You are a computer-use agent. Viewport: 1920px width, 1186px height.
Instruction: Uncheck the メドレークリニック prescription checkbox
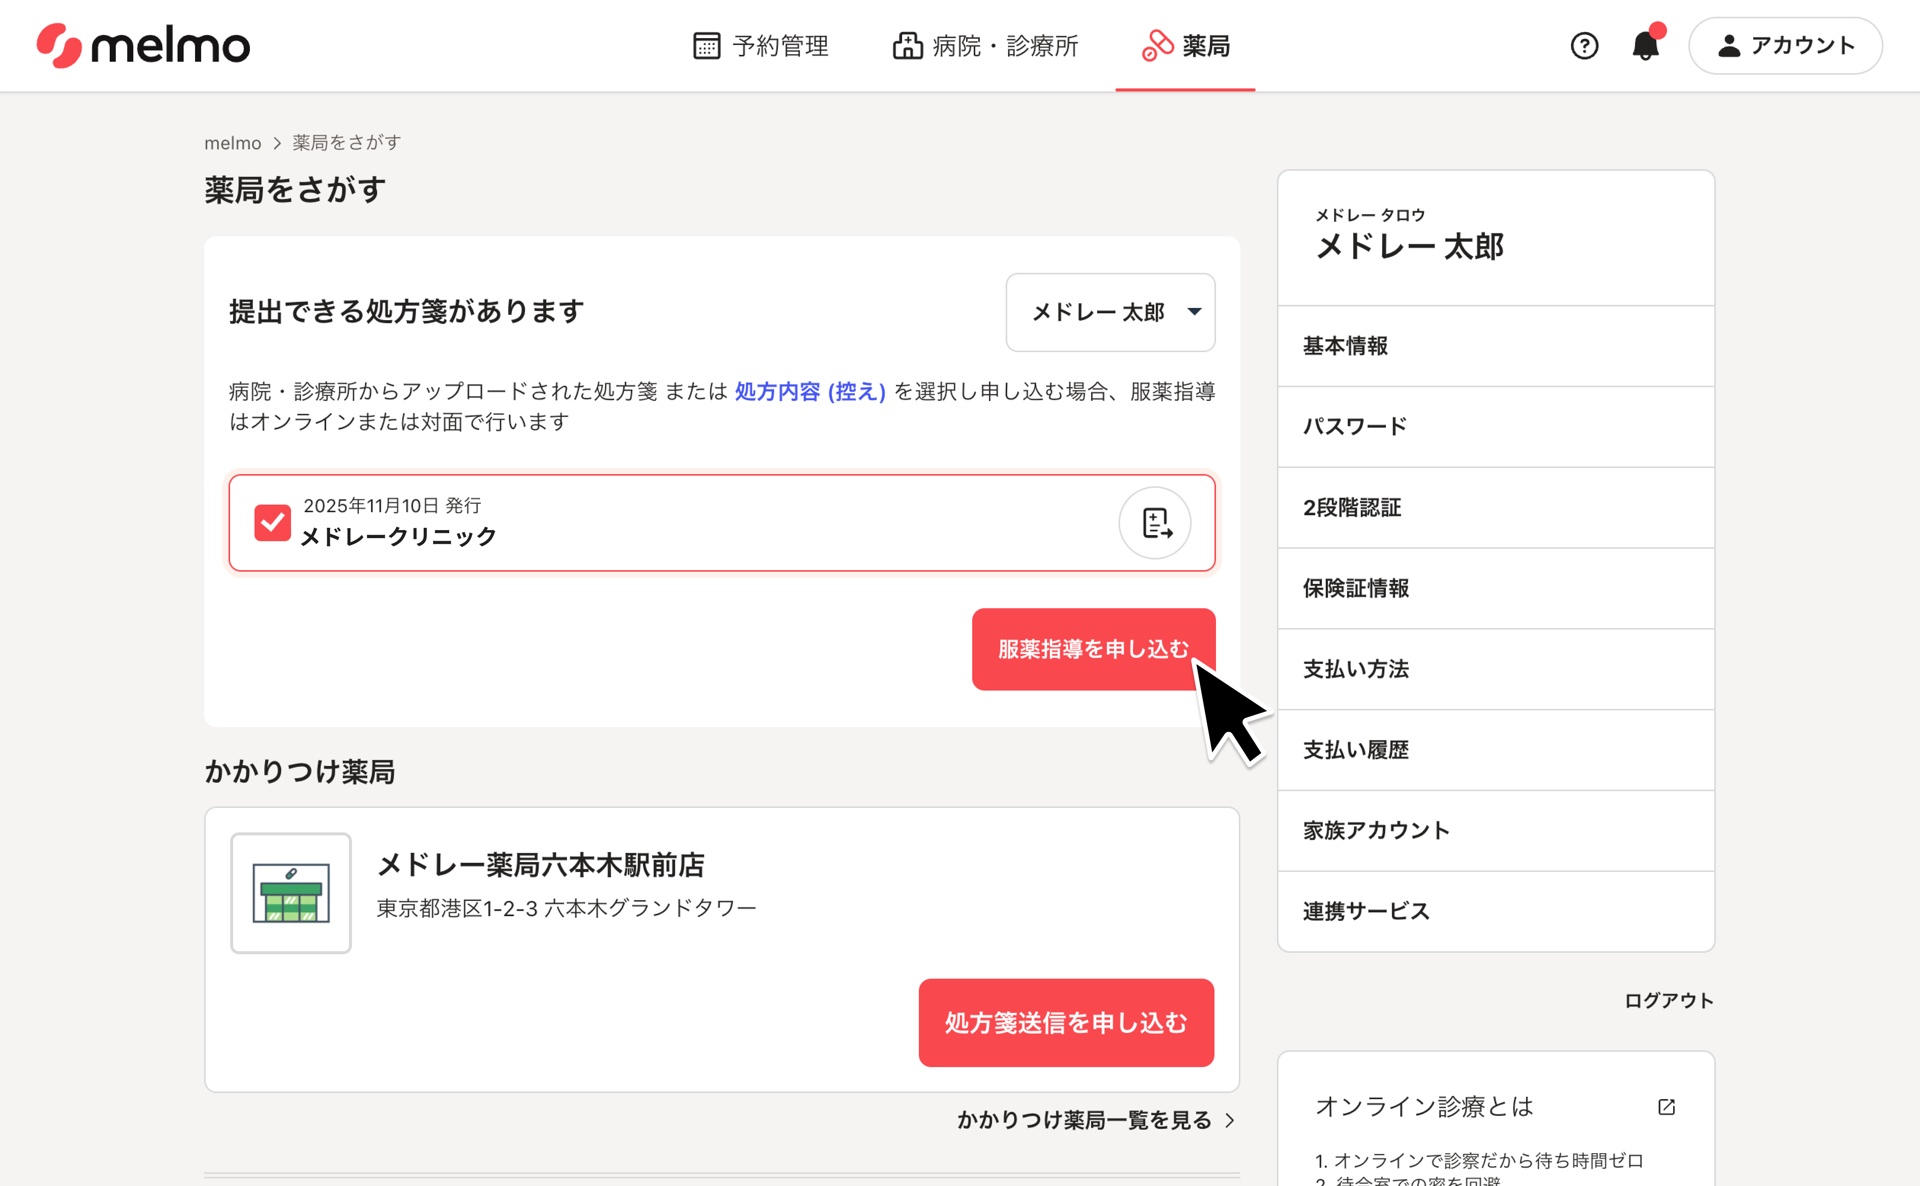[272, 522]
